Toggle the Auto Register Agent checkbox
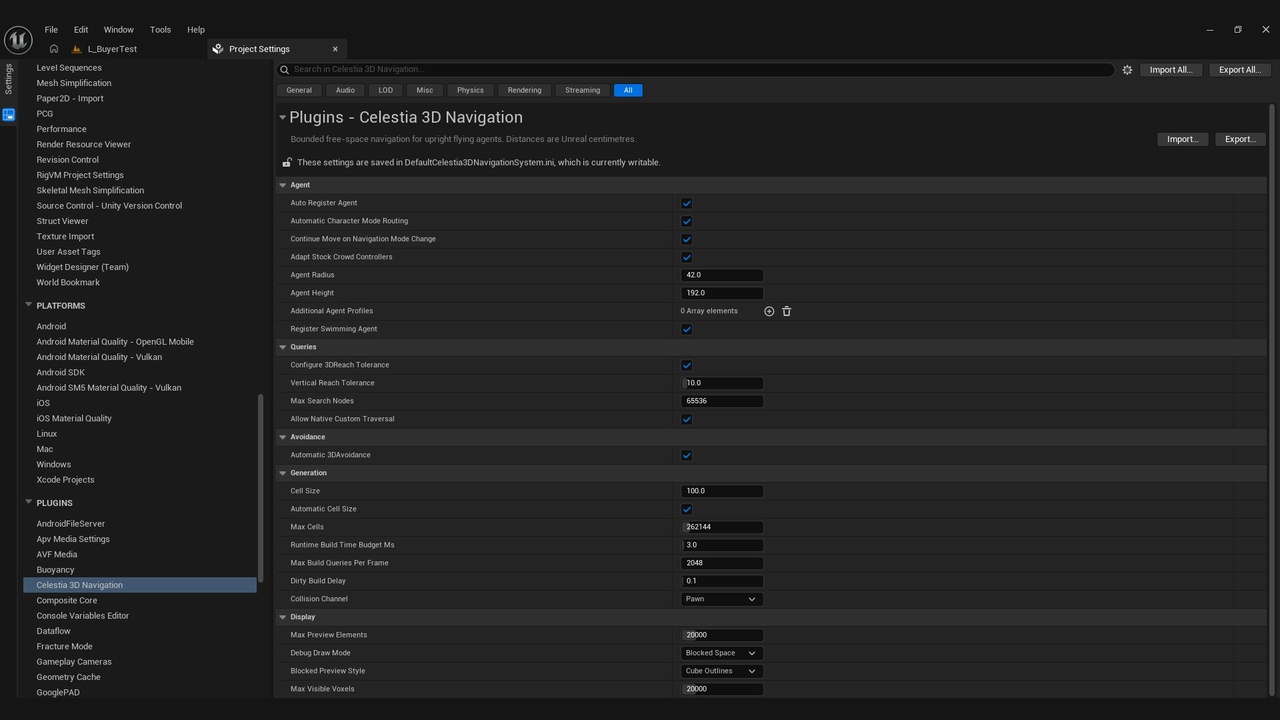The width and height of the screenshot is (1280, 720). [687, 203]
